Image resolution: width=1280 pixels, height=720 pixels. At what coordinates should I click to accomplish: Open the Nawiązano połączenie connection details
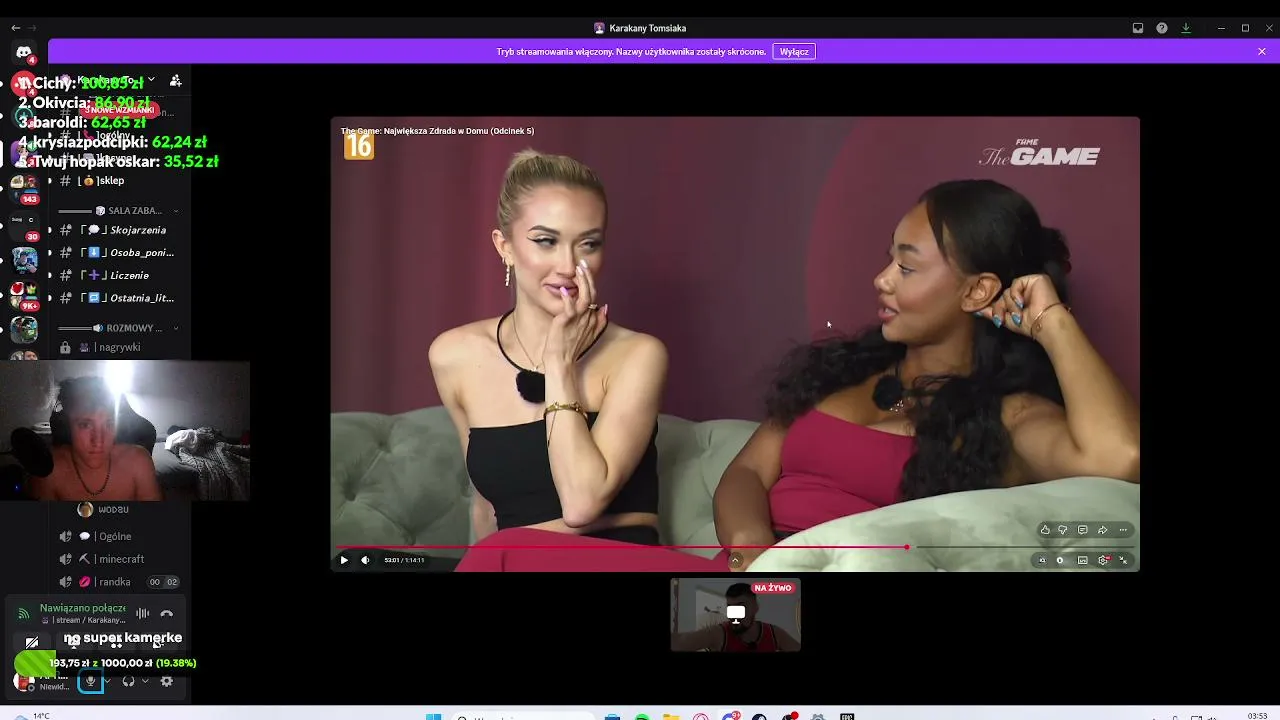(x=83, y=608)
